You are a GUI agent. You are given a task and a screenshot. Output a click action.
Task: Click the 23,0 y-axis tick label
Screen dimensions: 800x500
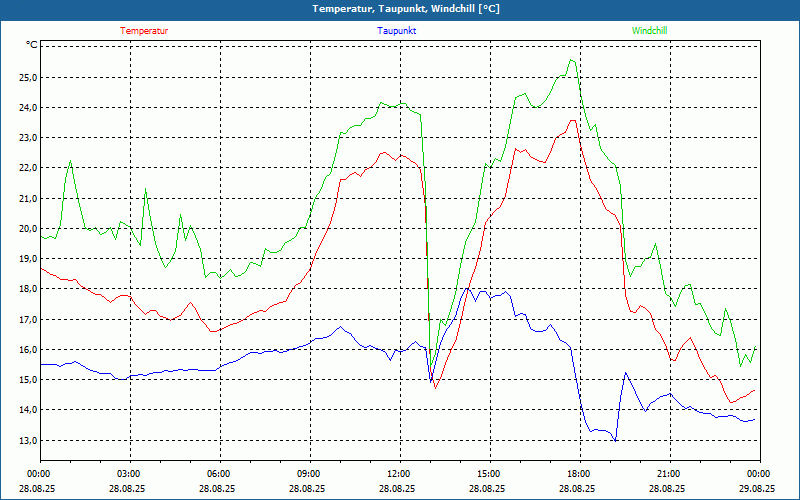tap(26, 137)
